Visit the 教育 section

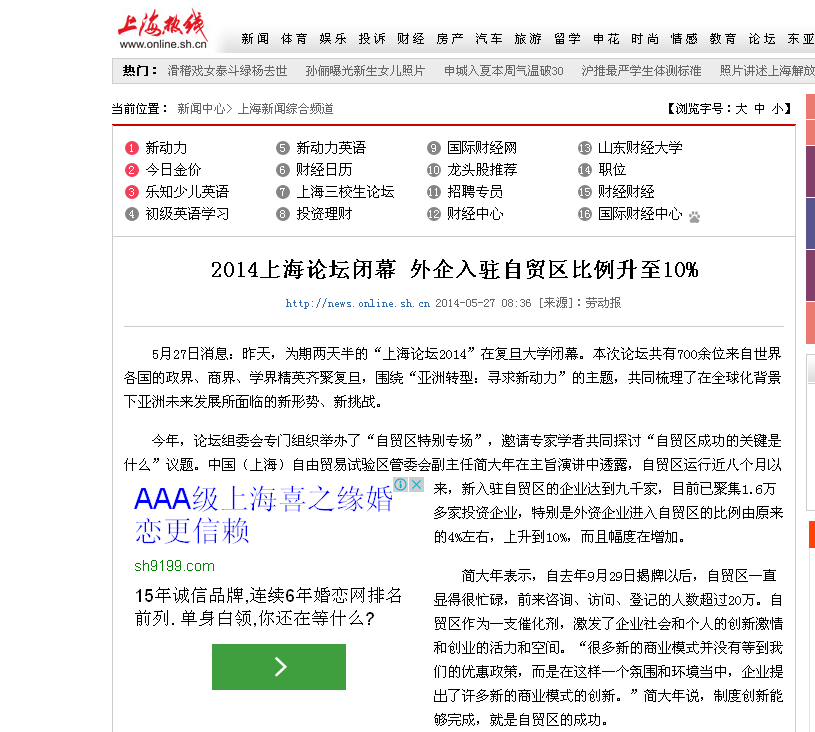(723, 39)
